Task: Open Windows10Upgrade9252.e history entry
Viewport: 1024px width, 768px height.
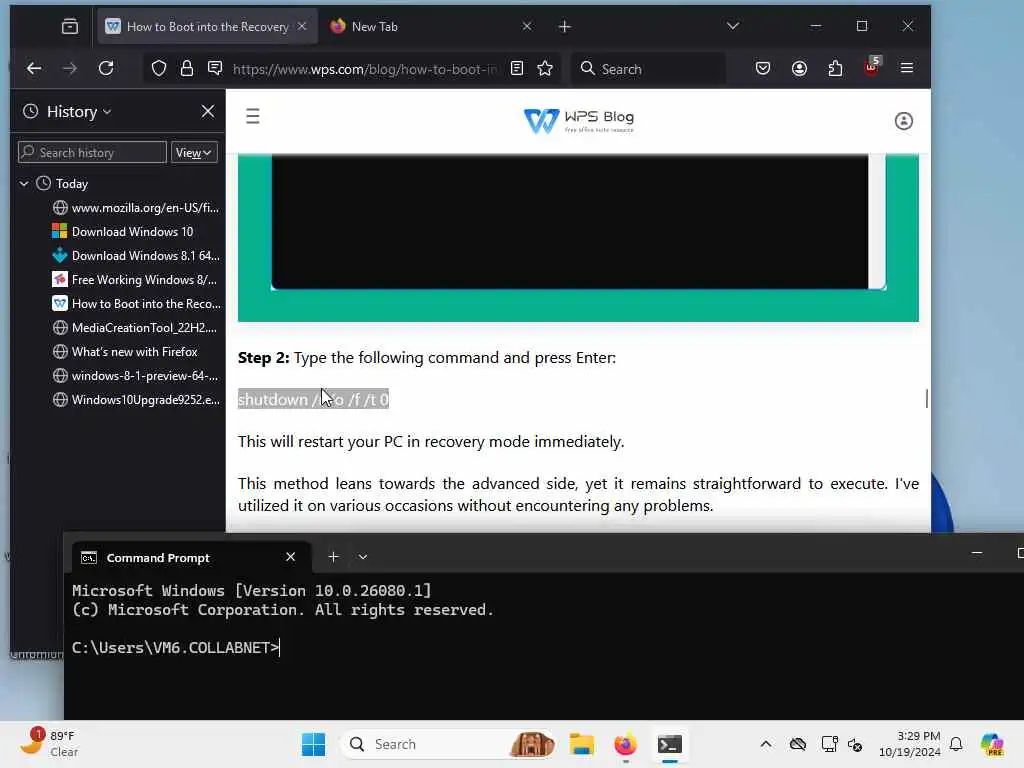Action: [x=136, y=400]
